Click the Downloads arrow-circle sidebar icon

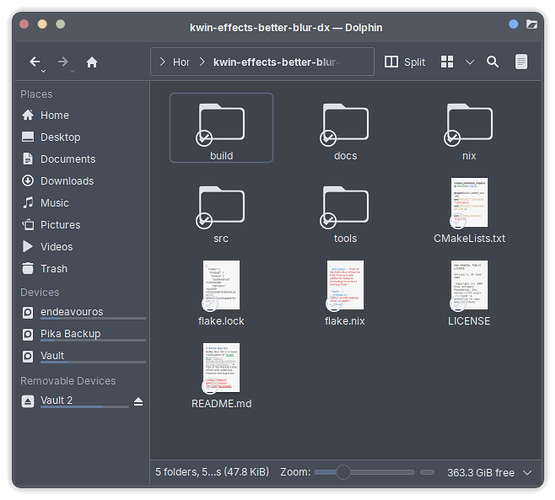(28, 180)
